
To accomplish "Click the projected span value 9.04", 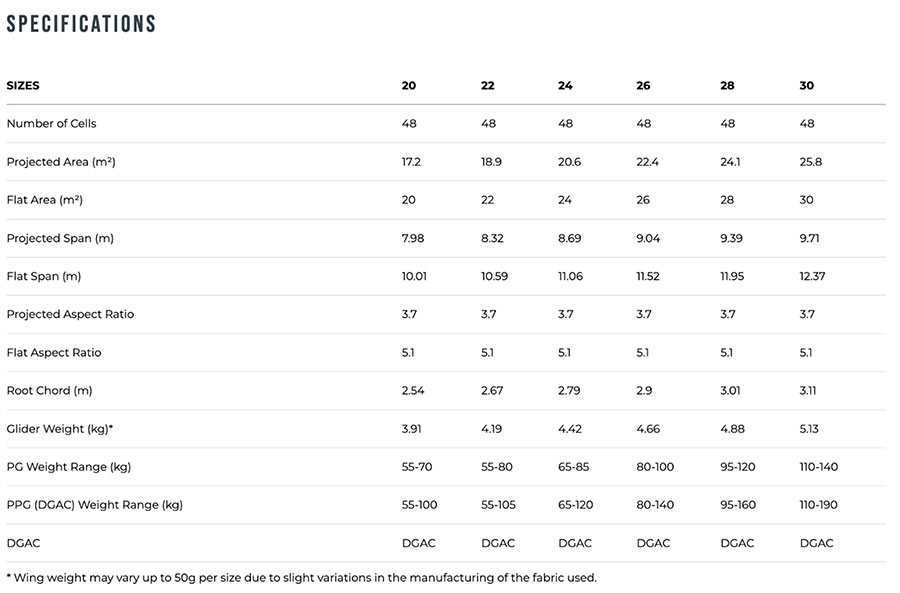I will (x=649, y=238).
